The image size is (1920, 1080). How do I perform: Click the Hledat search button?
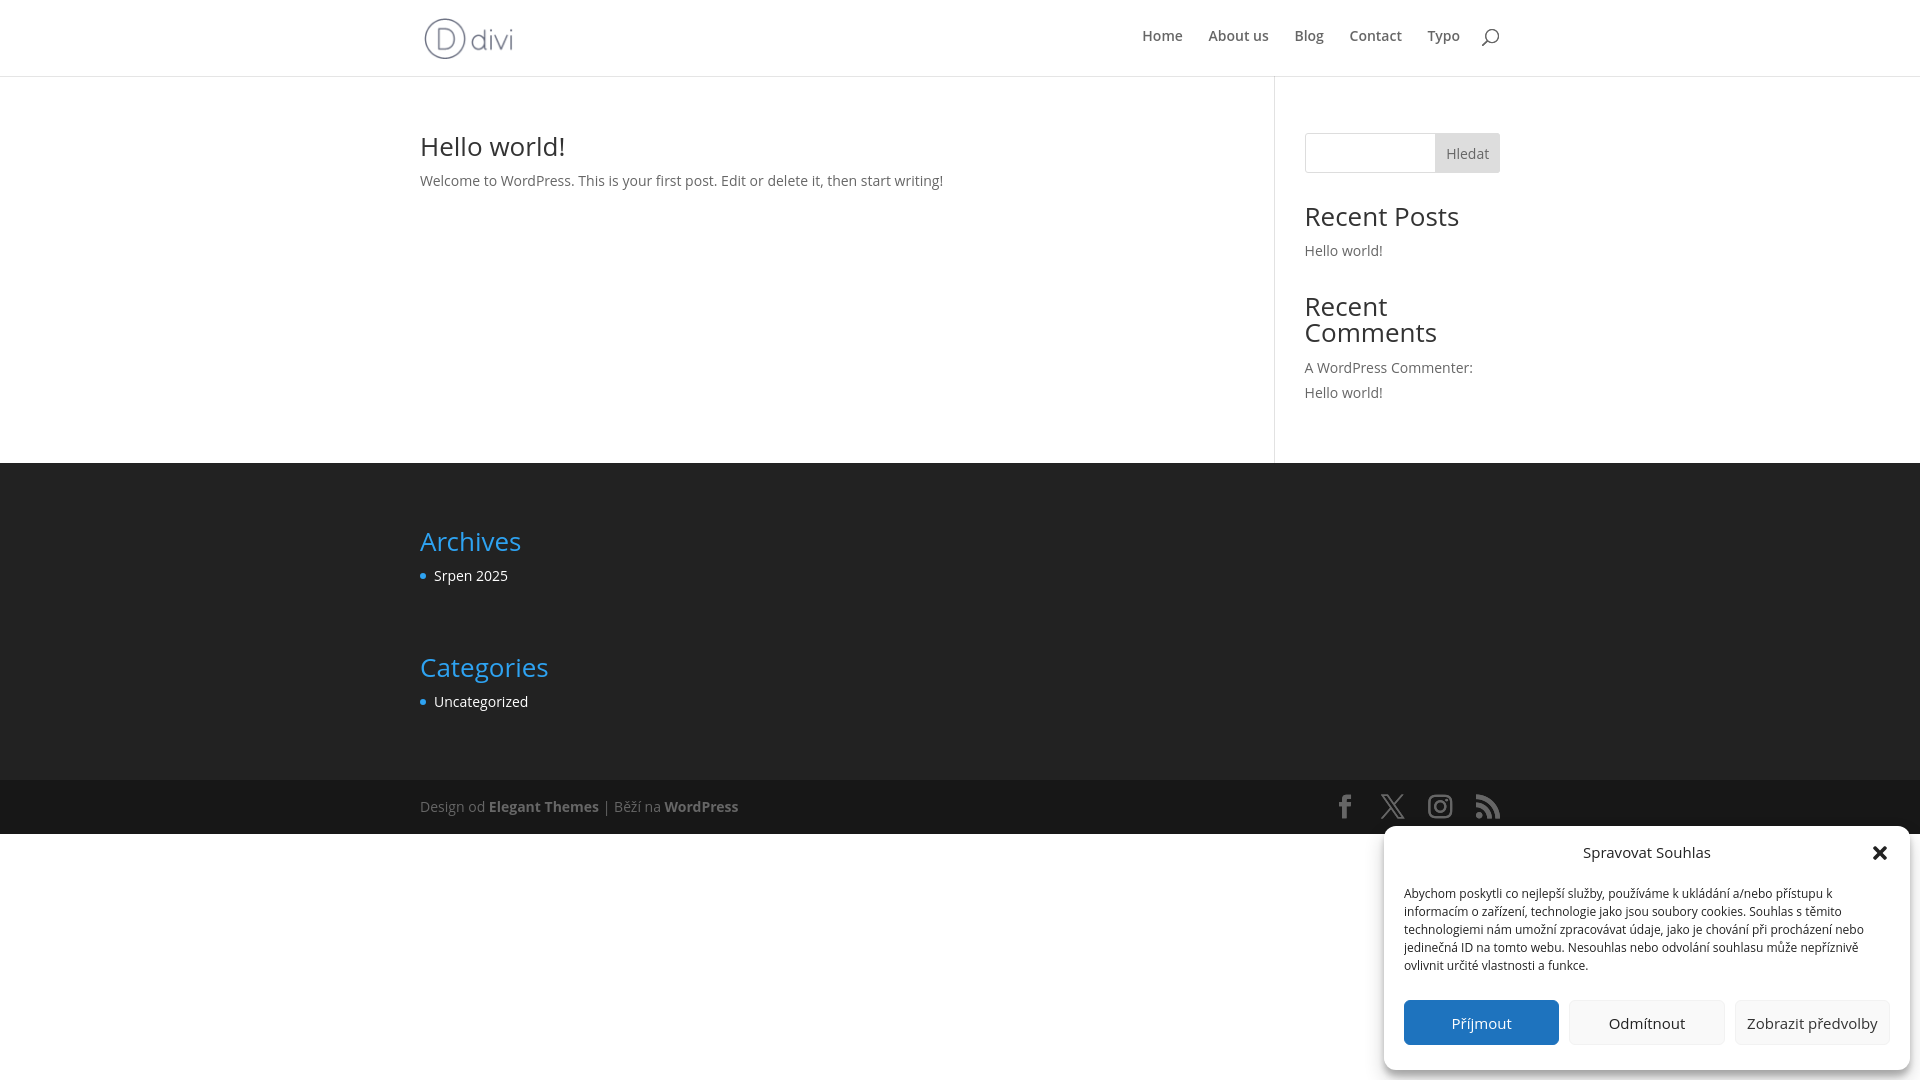point(1467,153)
